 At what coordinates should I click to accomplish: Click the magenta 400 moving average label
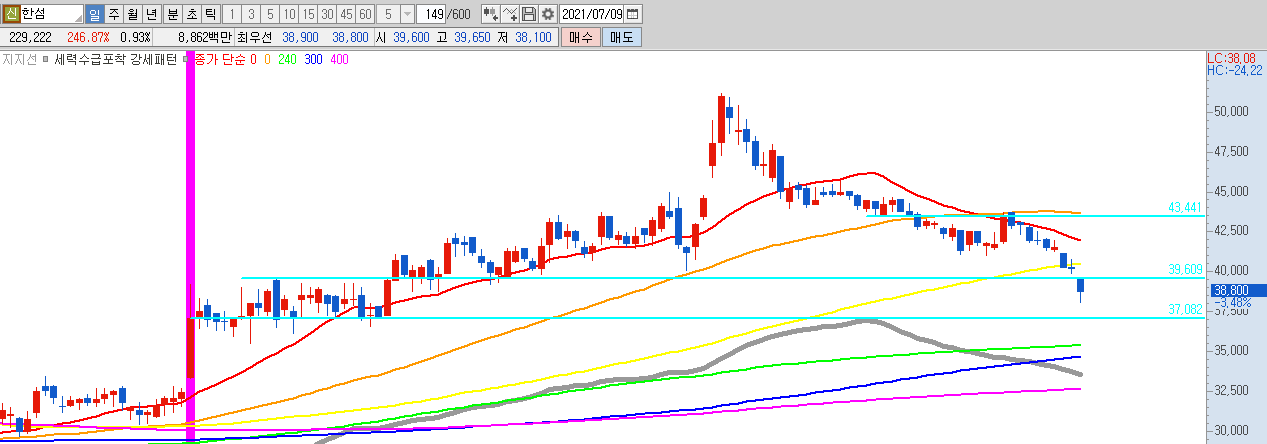(339, 60)
